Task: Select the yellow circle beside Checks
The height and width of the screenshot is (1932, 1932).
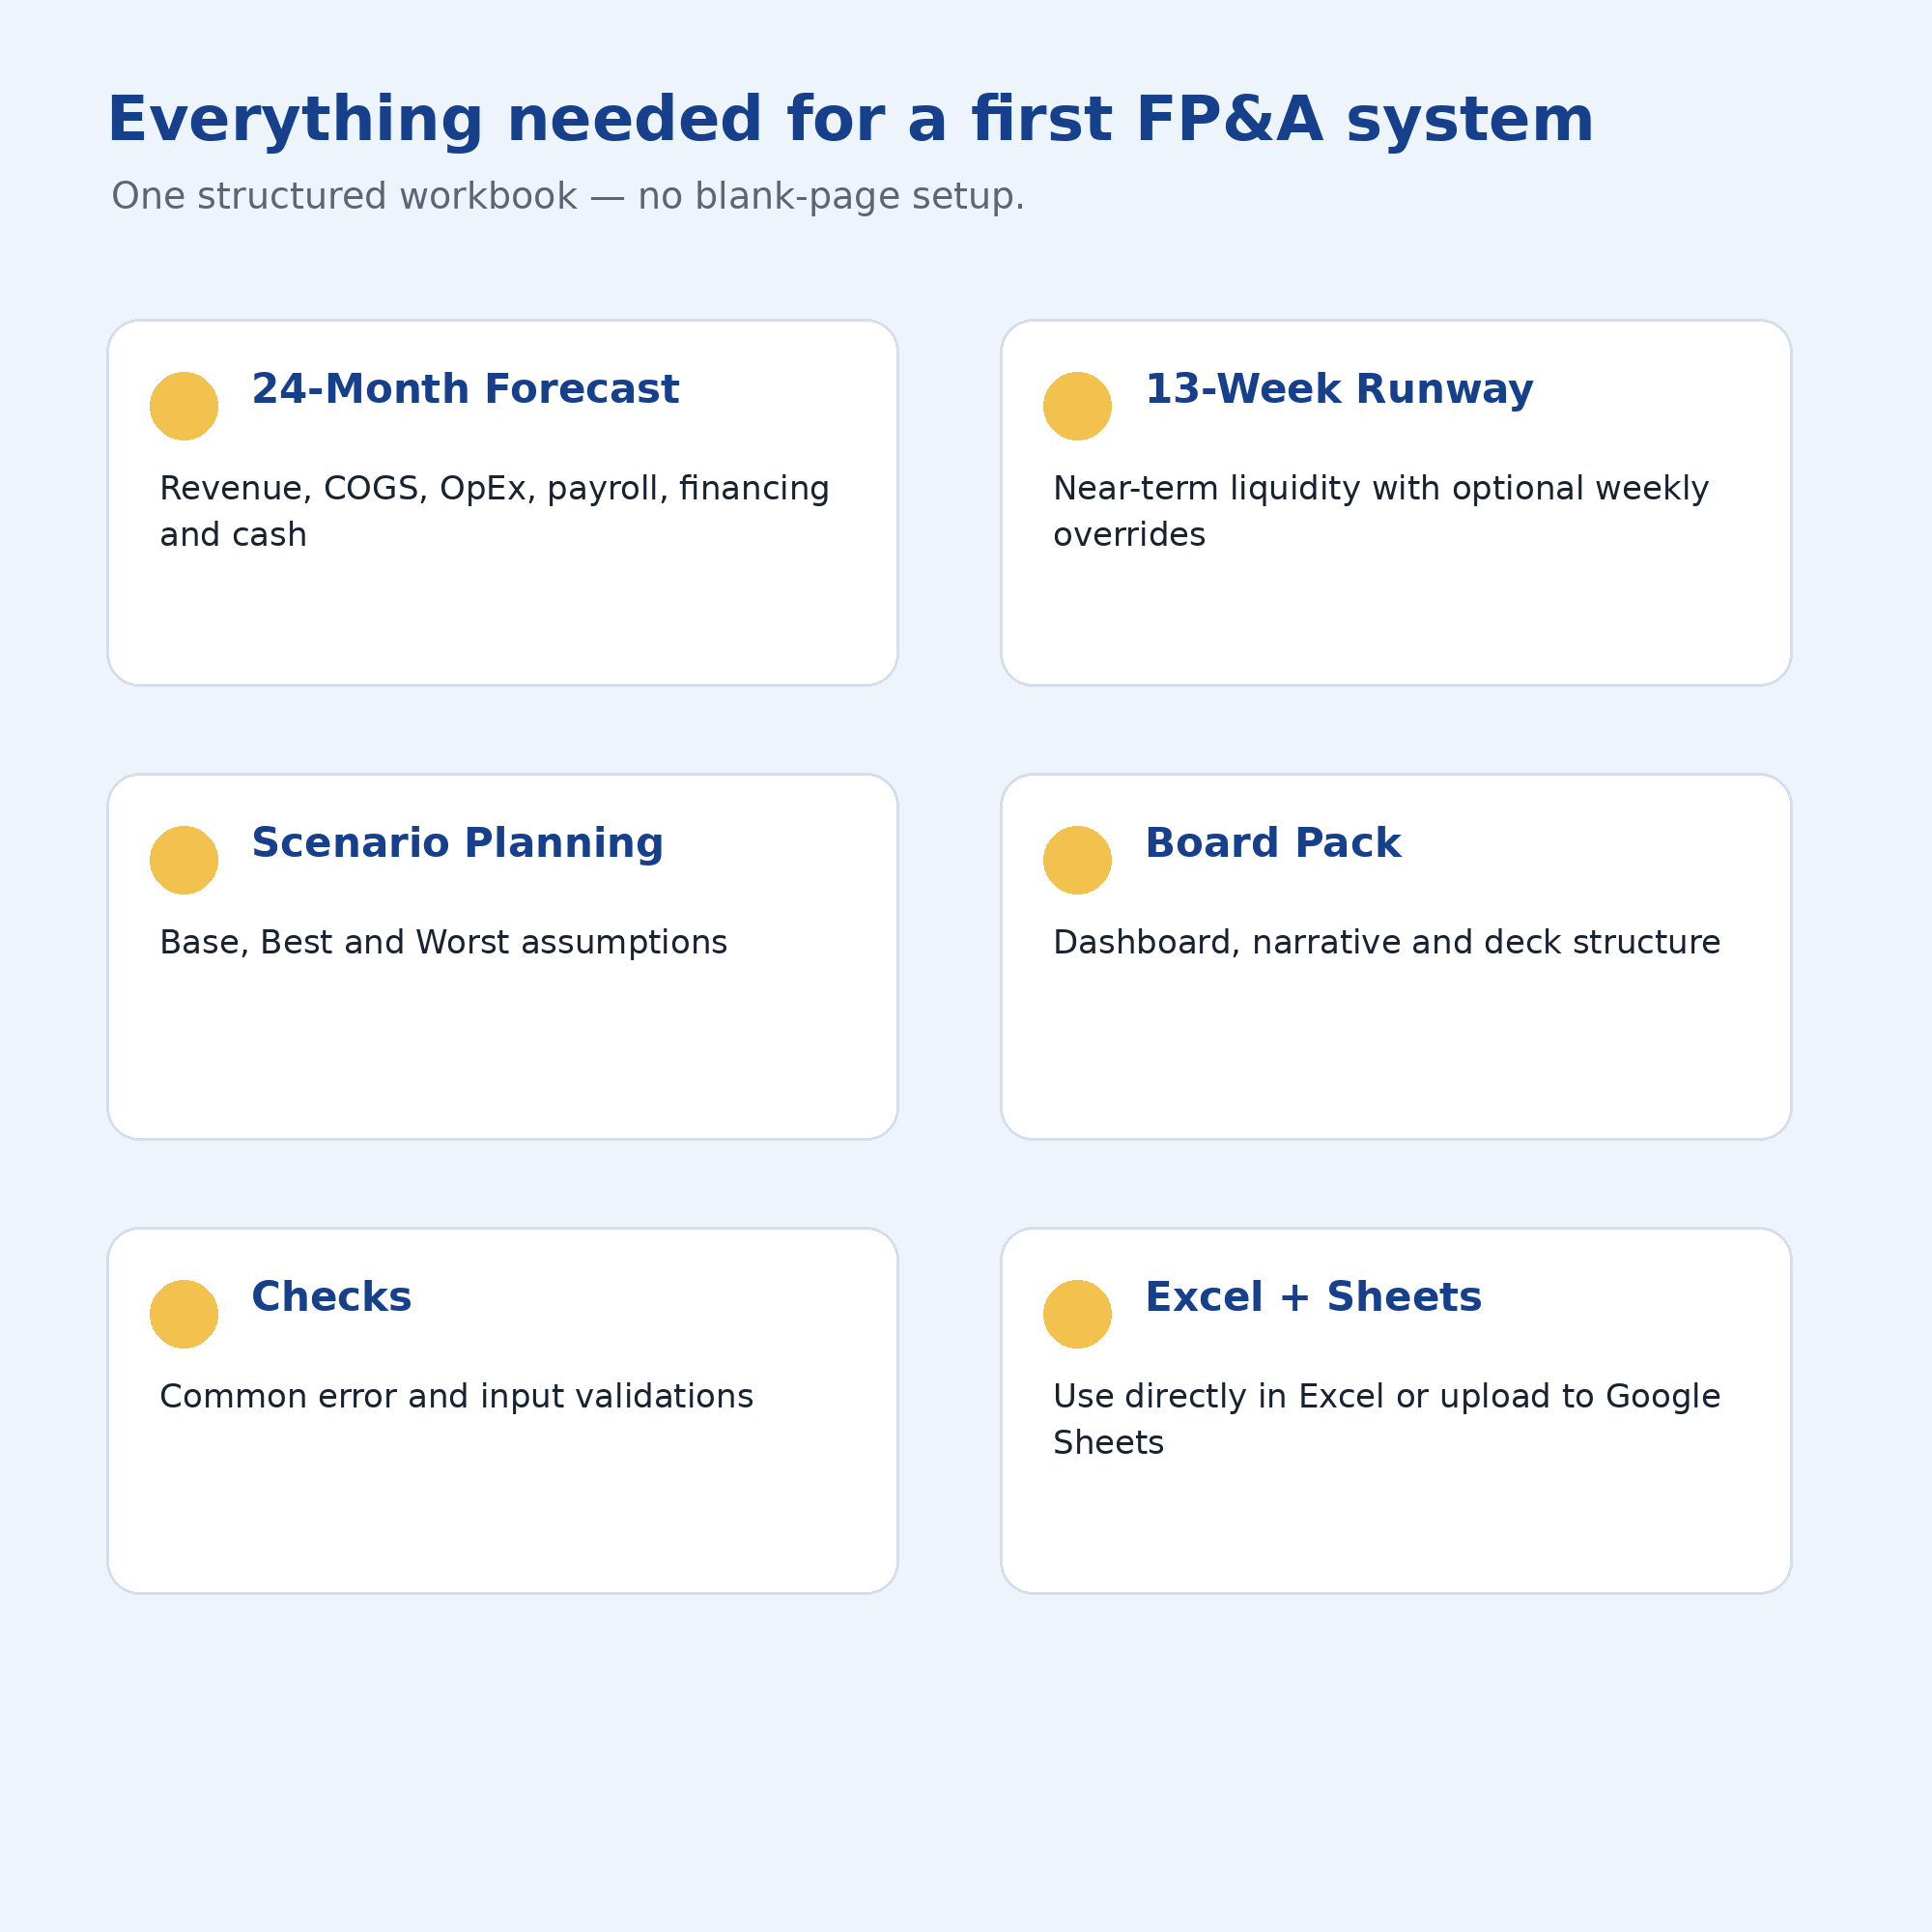Action: (184, 1314)
